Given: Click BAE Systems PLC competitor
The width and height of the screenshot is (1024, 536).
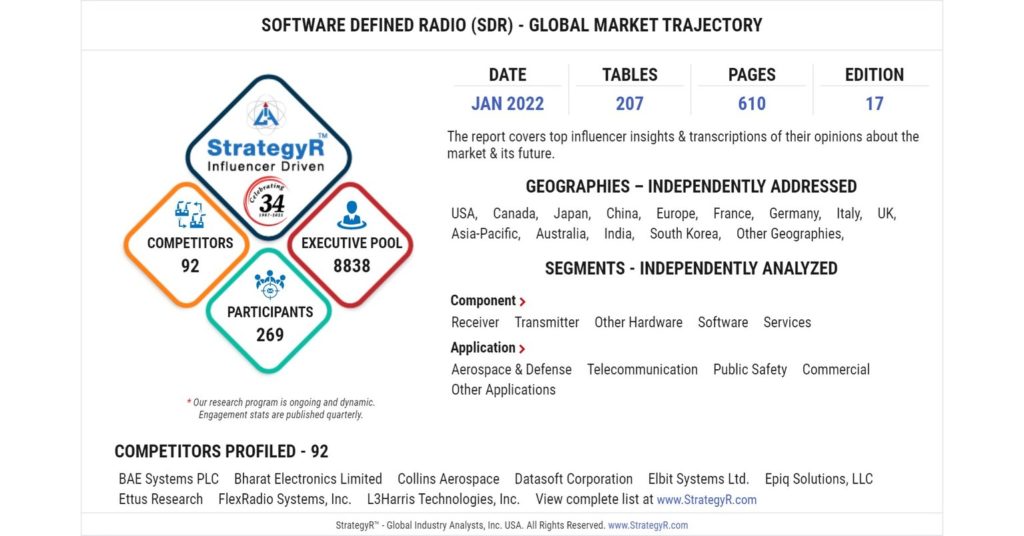Looking at the screenshot, I should (168, 479).
